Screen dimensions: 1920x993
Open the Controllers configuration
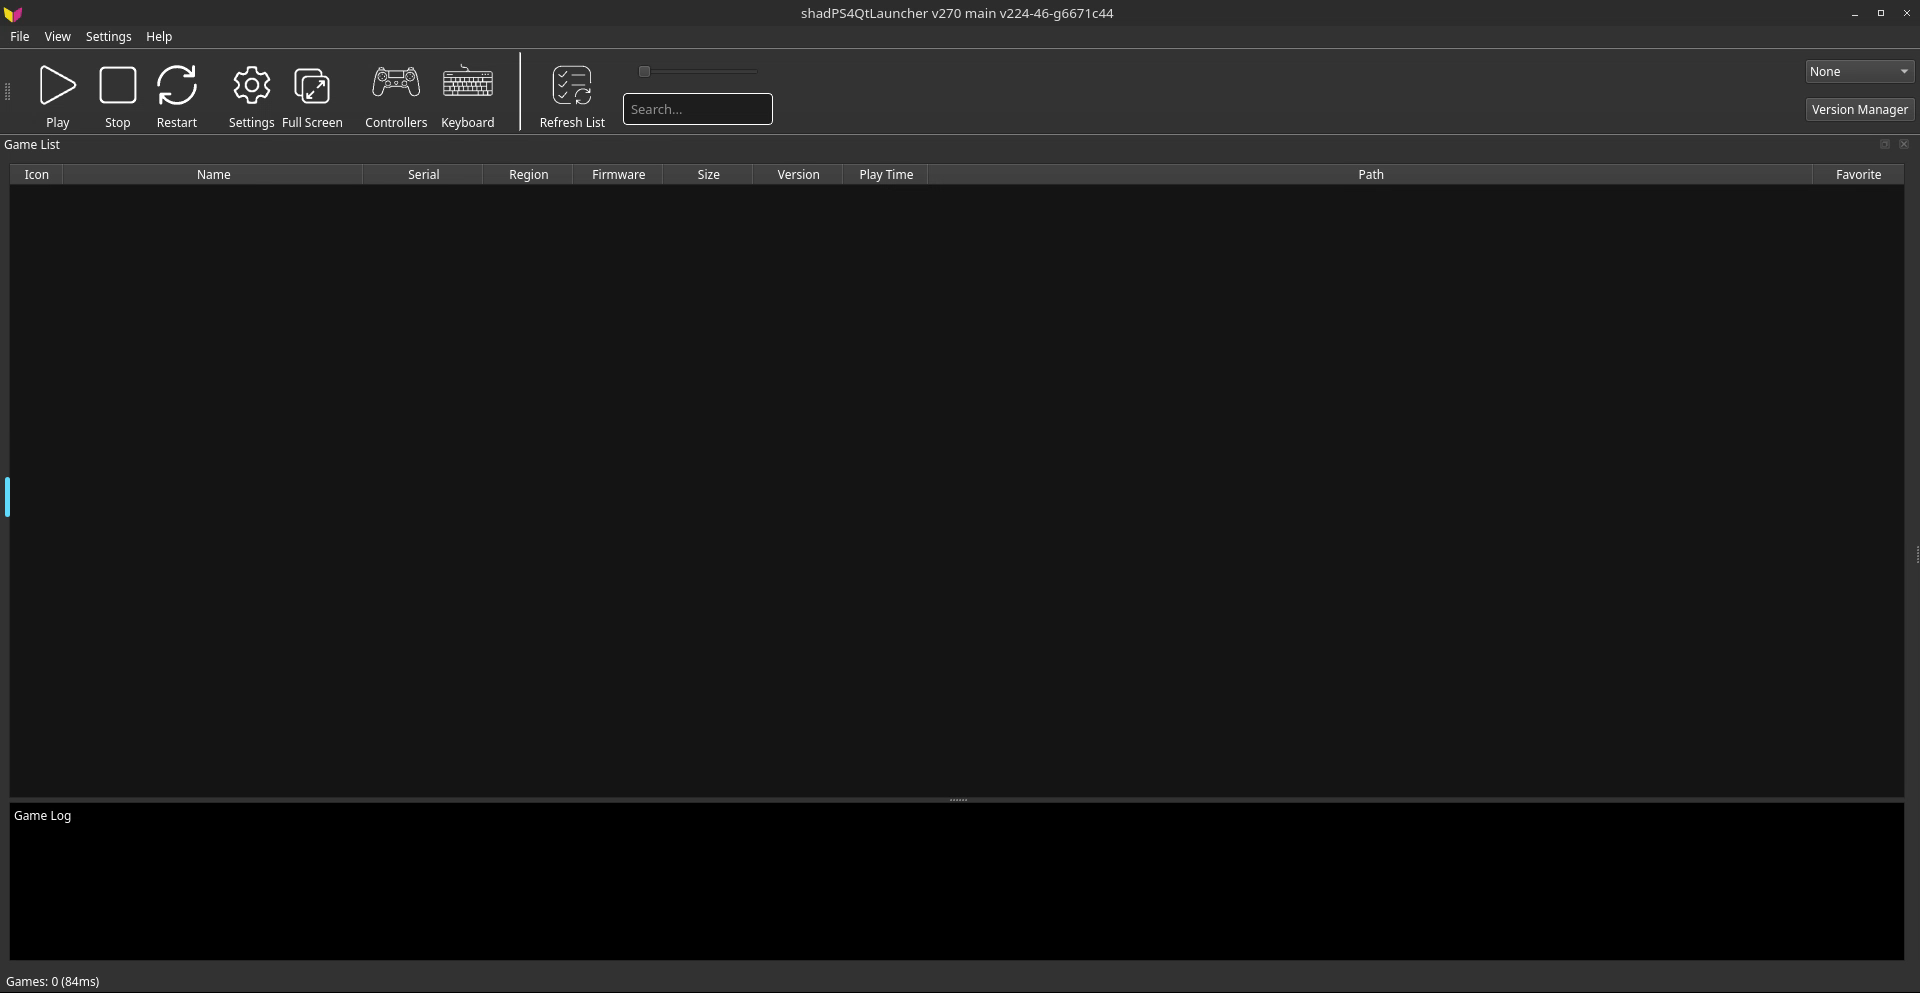[x=396, y=84]
